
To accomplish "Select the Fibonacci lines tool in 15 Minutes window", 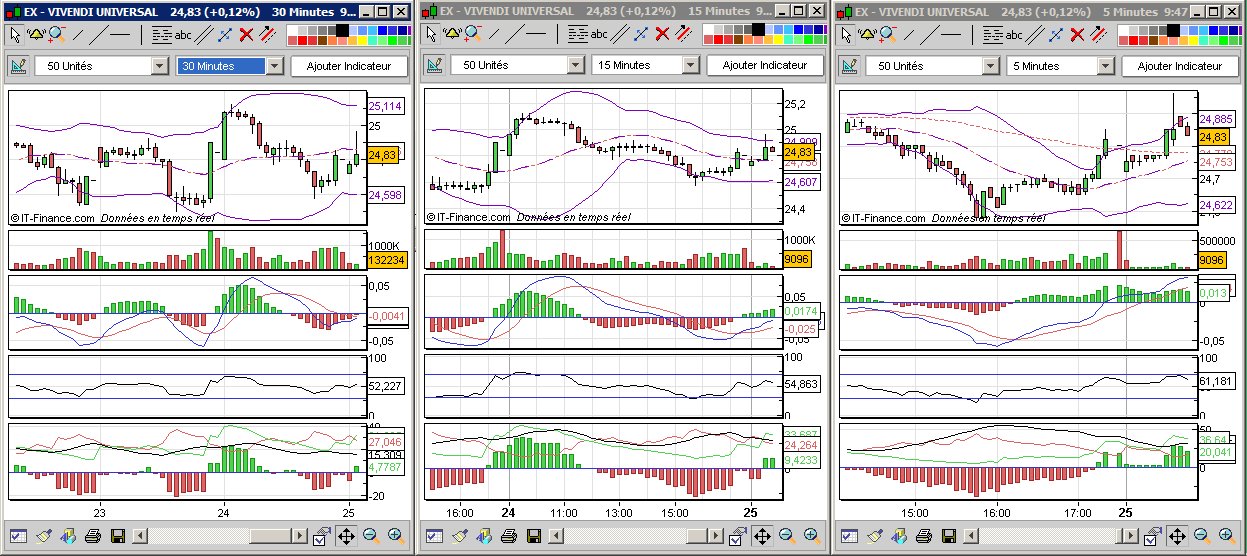I will coord(577,34).
